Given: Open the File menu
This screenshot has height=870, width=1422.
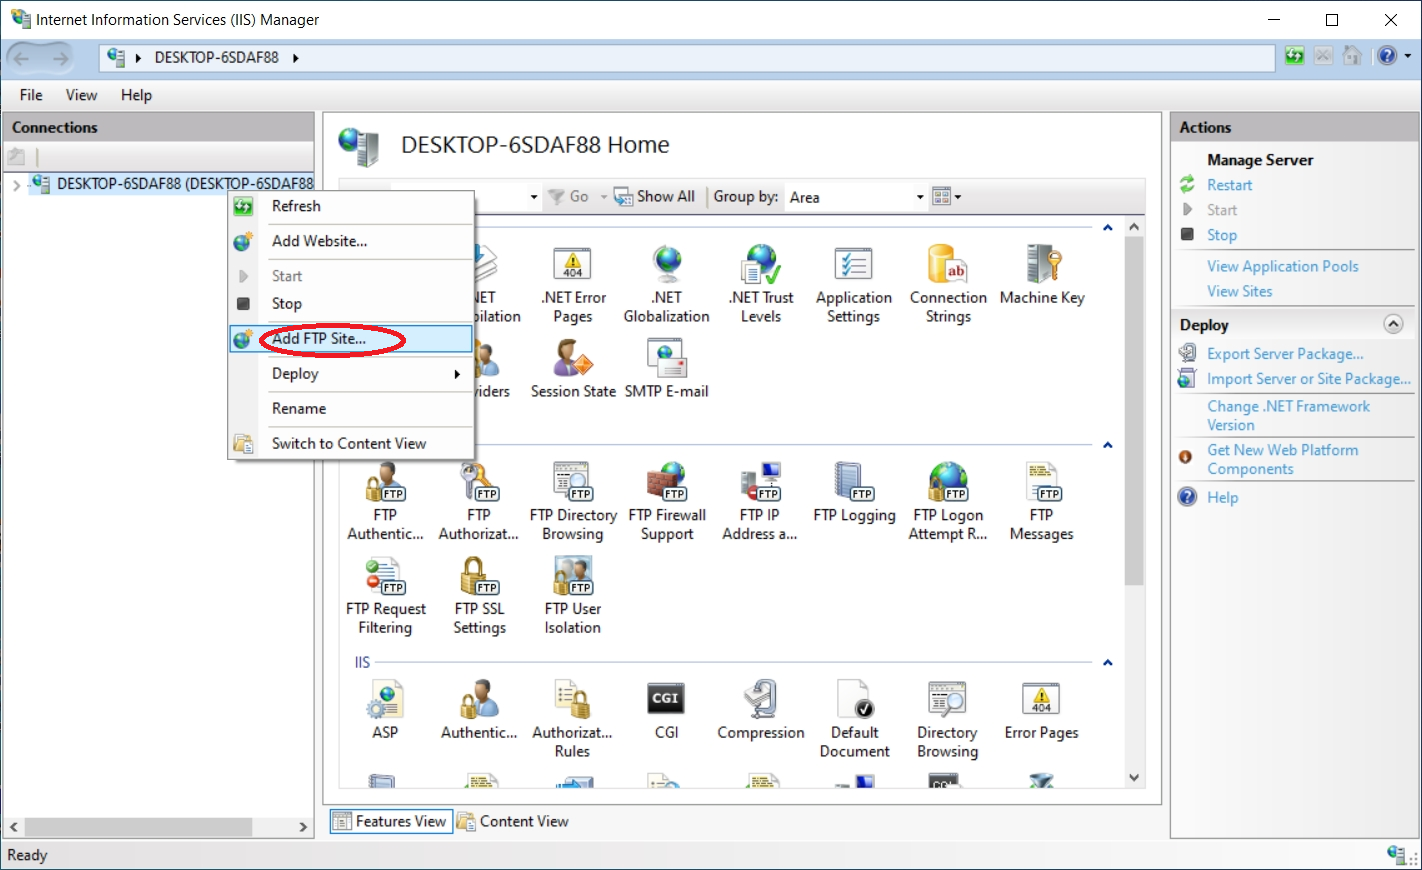Looking at the screenshot, I should 31,95.
